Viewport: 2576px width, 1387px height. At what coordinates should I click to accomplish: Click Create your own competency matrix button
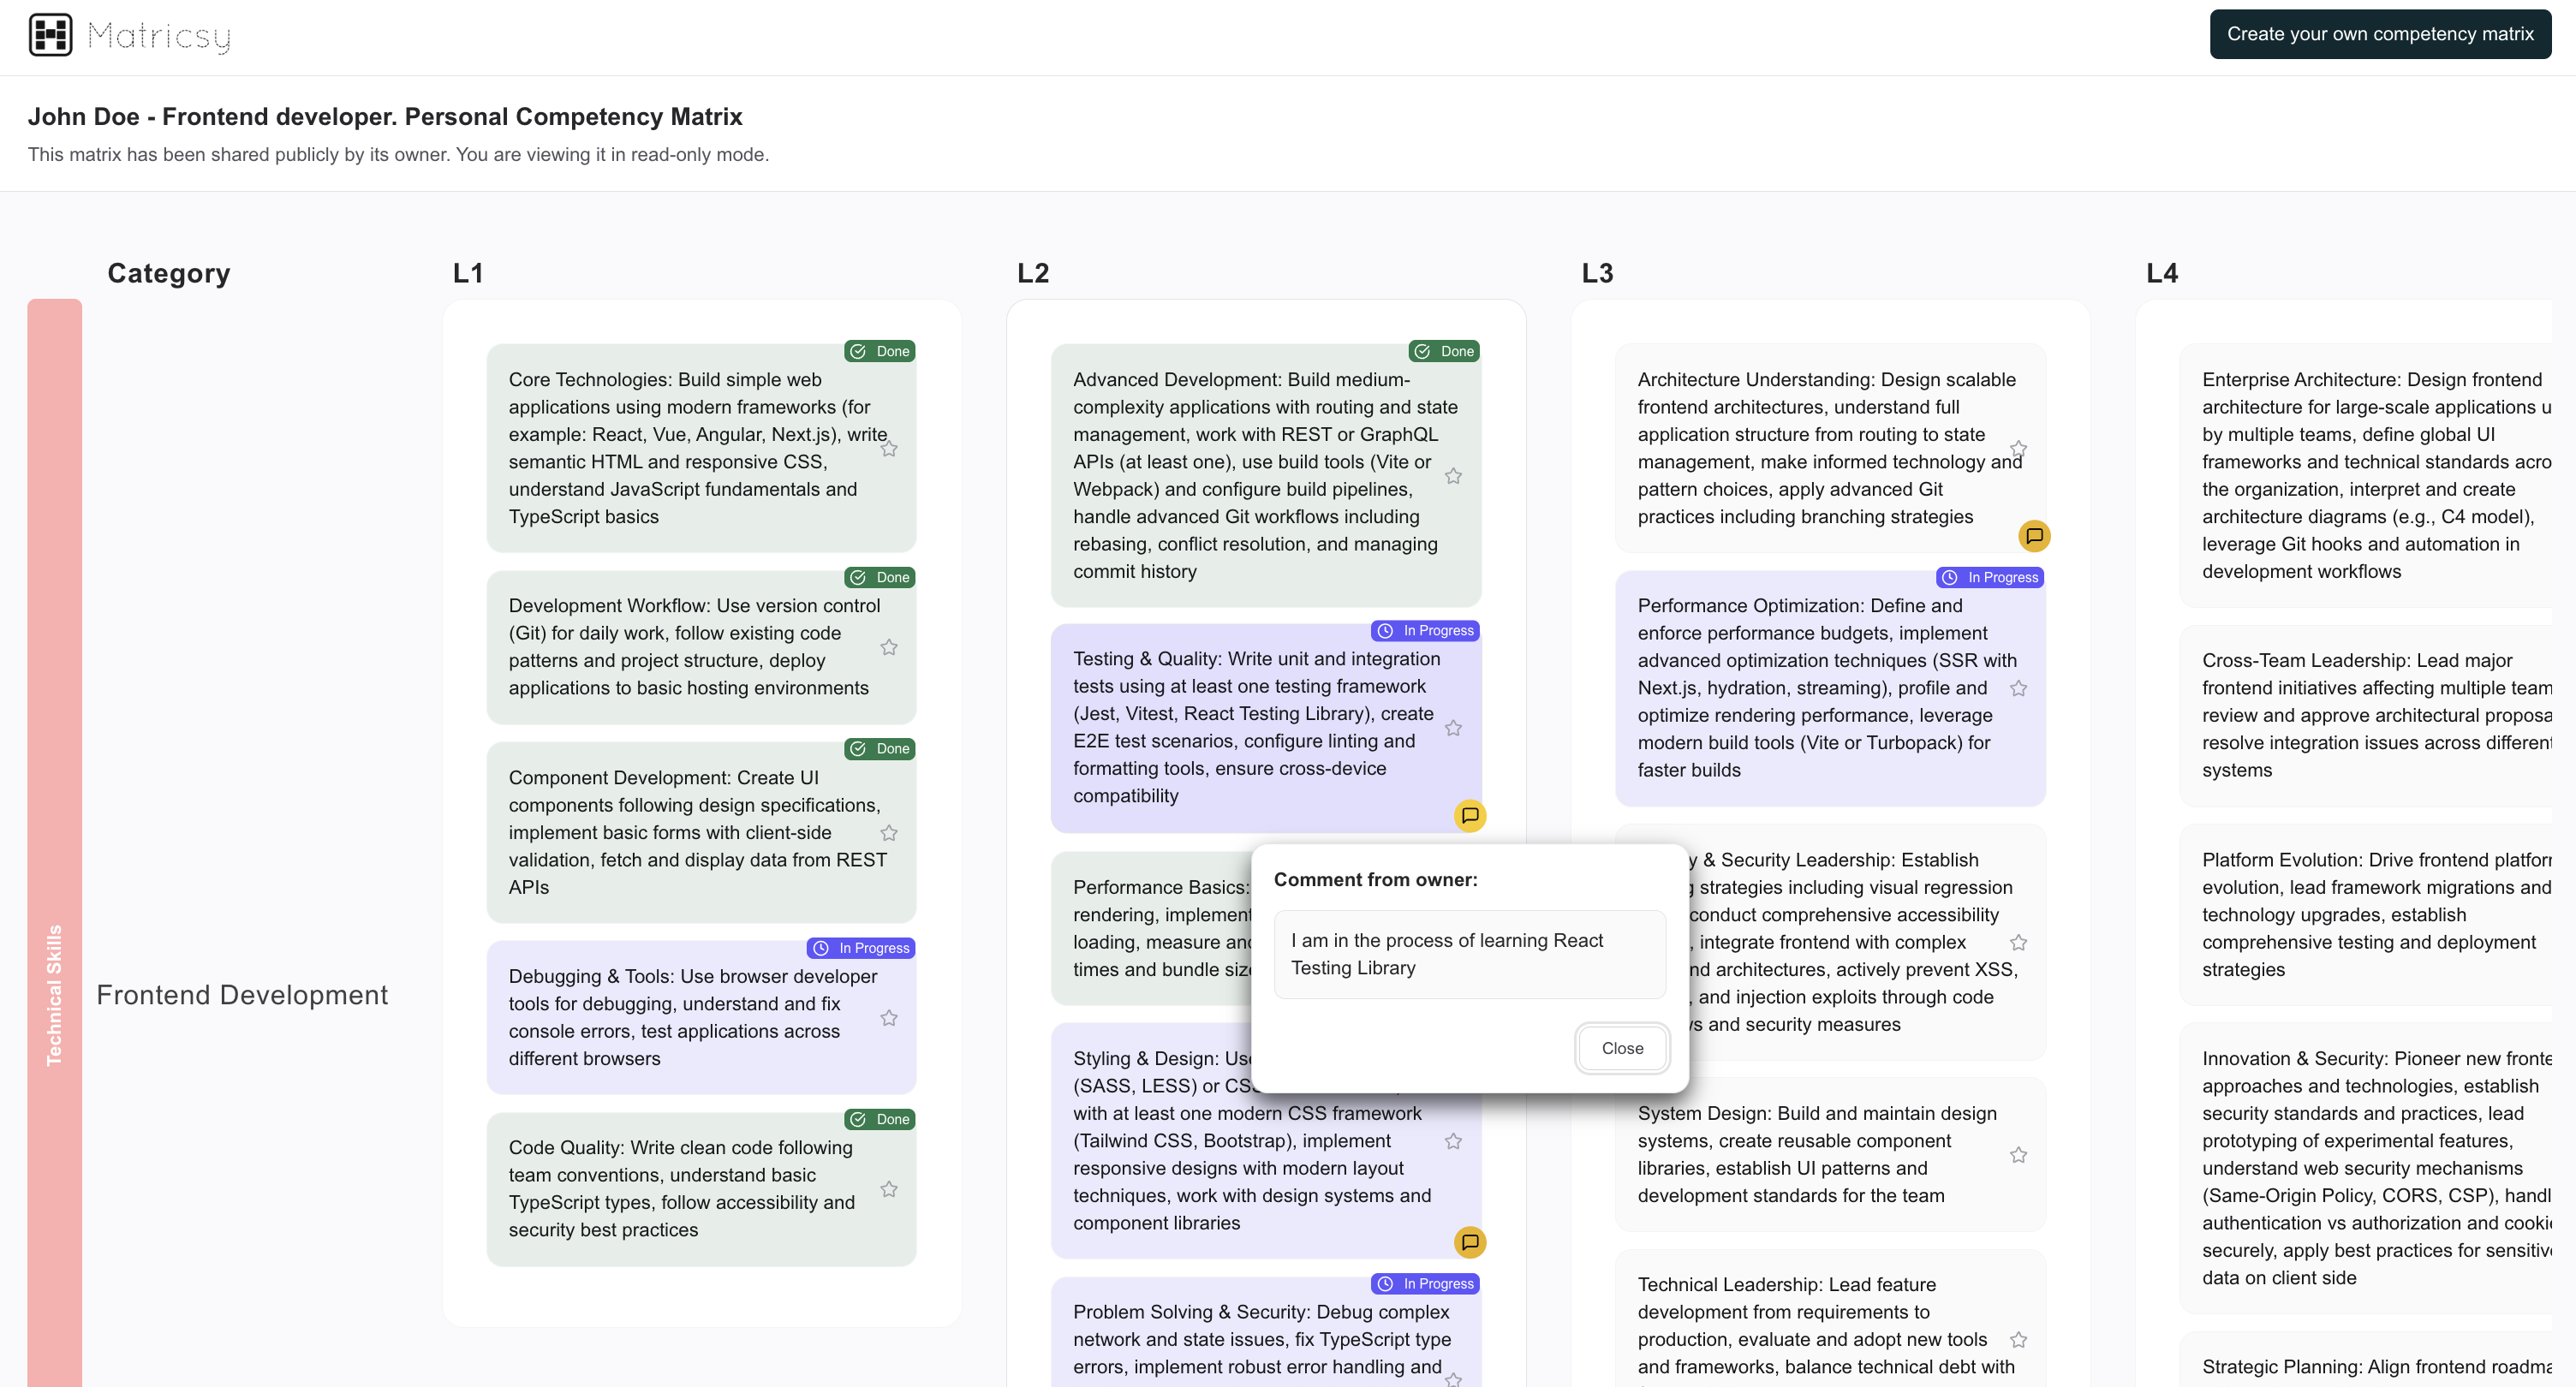click(2379, 34)
